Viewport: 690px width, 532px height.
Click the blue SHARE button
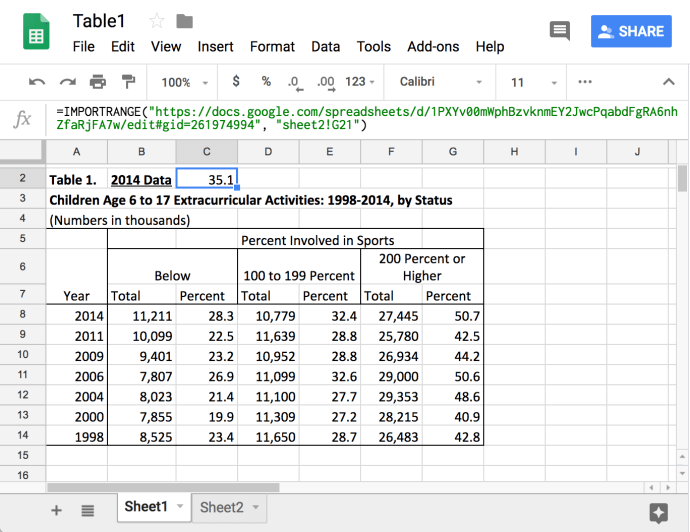(x=631, y=31)
